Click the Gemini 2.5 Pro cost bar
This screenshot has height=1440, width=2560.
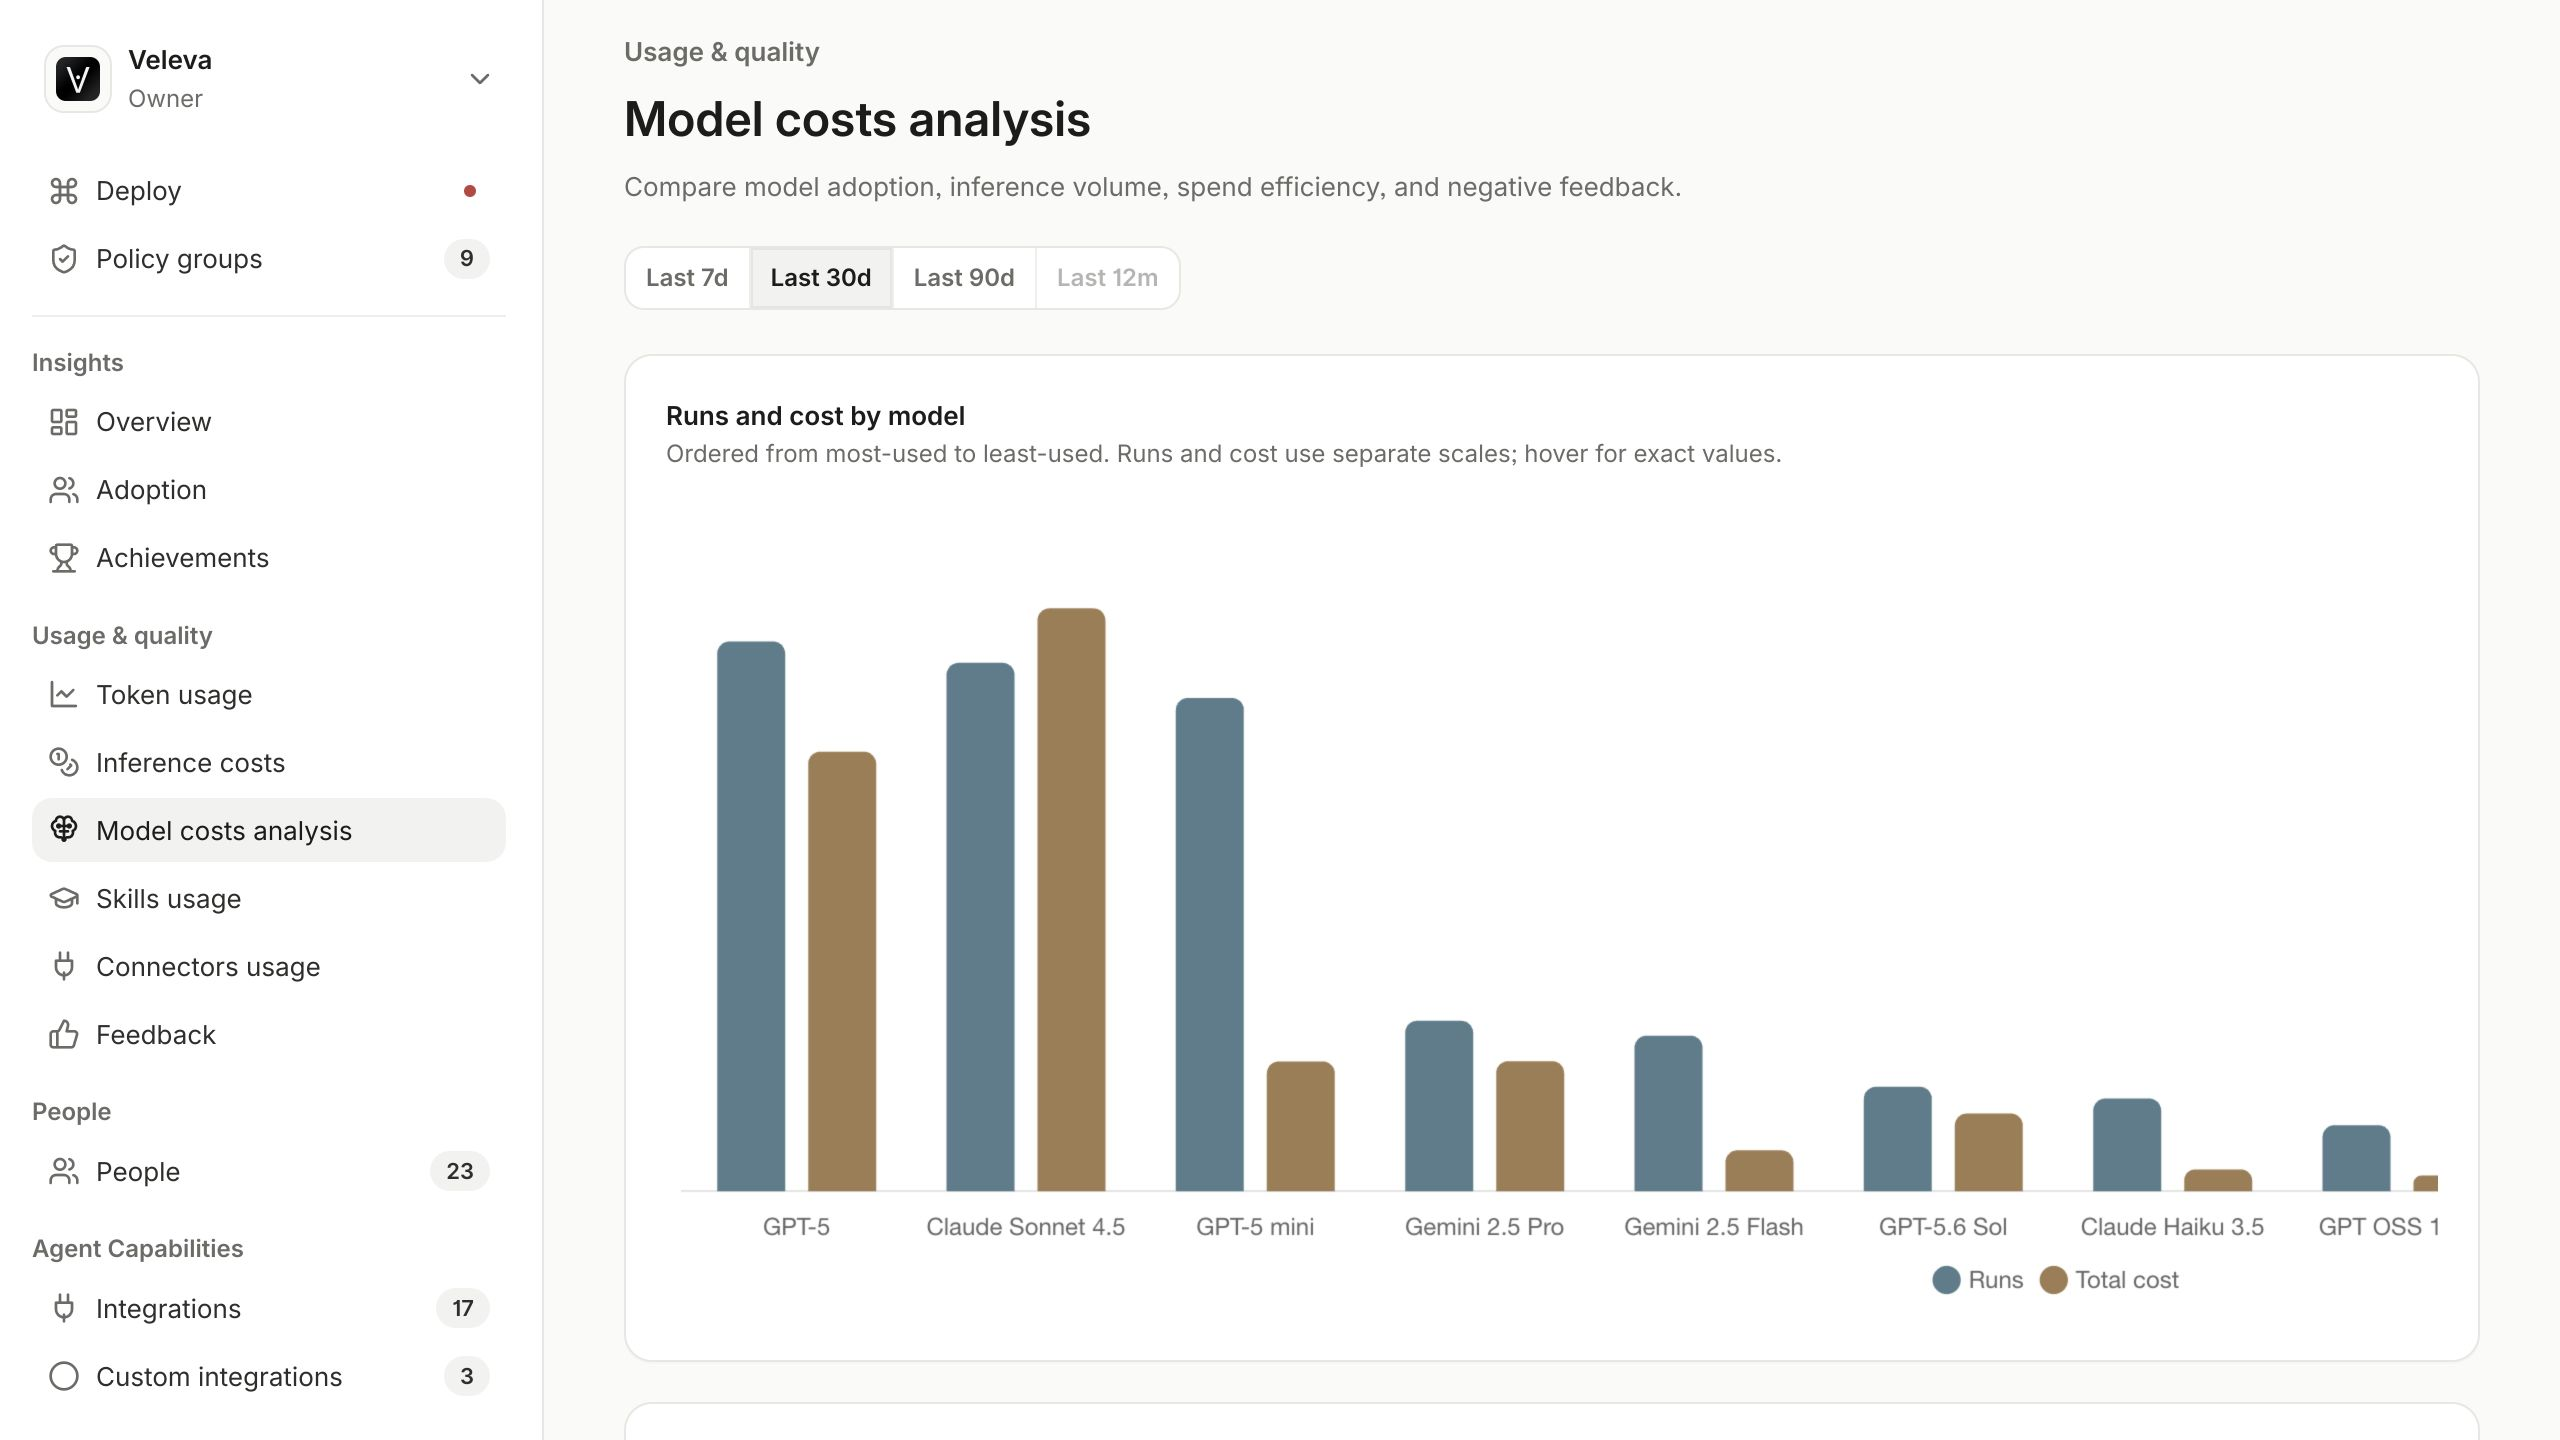[x=1530, y=1126]
